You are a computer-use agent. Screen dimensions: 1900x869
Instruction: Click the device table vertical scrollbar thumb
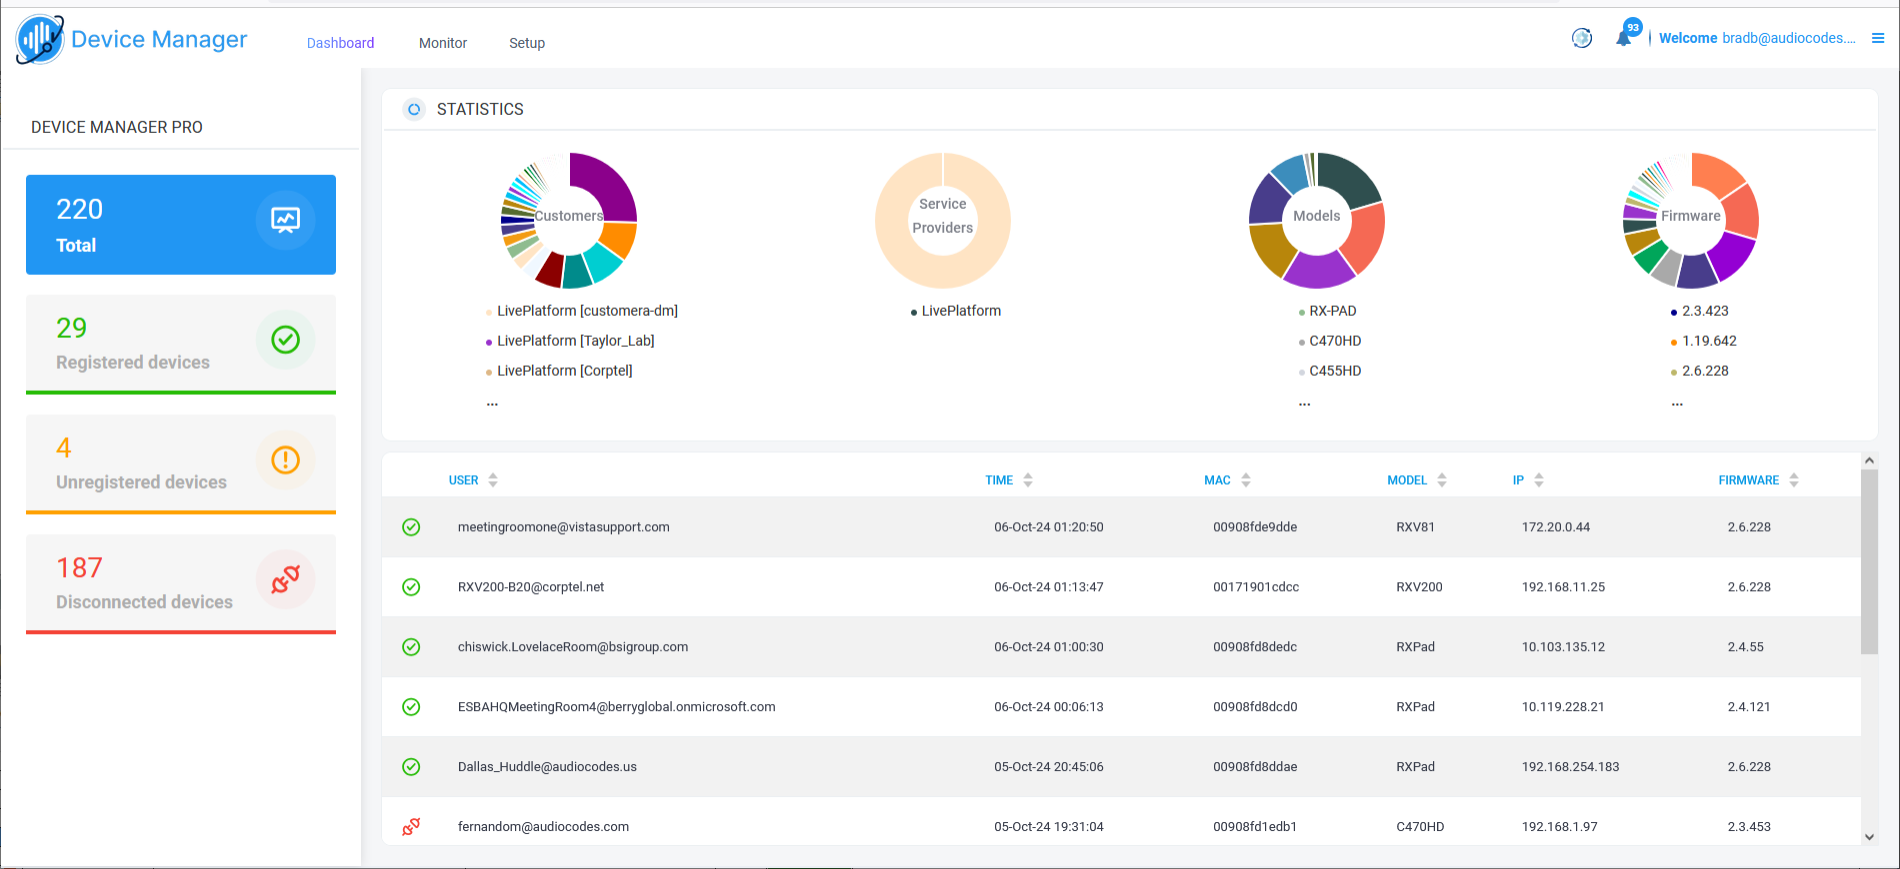pyautogui.click(x=1869, y=562)
